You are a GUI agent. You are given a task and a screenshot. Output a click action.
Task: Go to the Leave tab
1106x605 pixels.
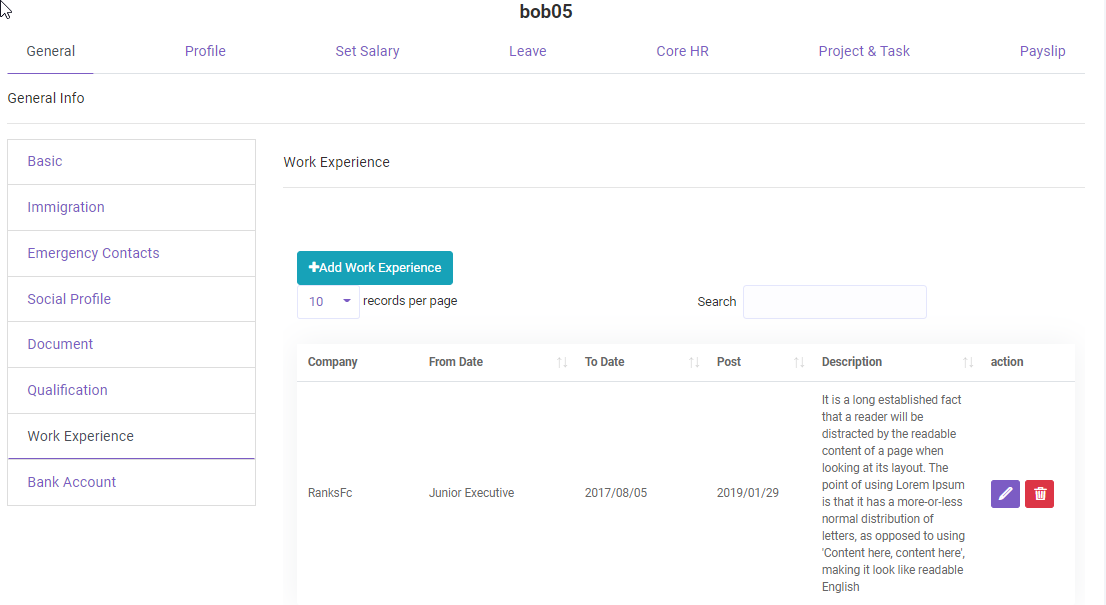click(x=527, y=51)
